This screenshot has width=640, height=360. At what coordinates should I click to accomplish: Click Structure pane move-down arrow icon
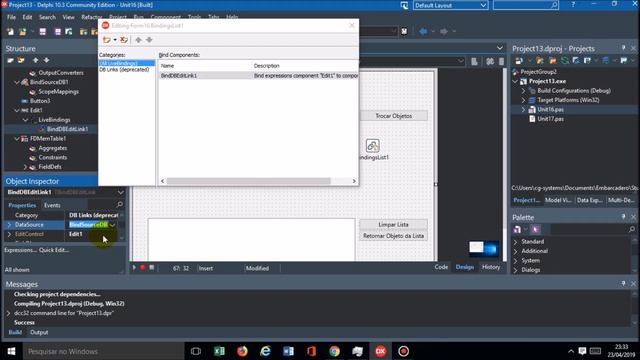[47, 60]
